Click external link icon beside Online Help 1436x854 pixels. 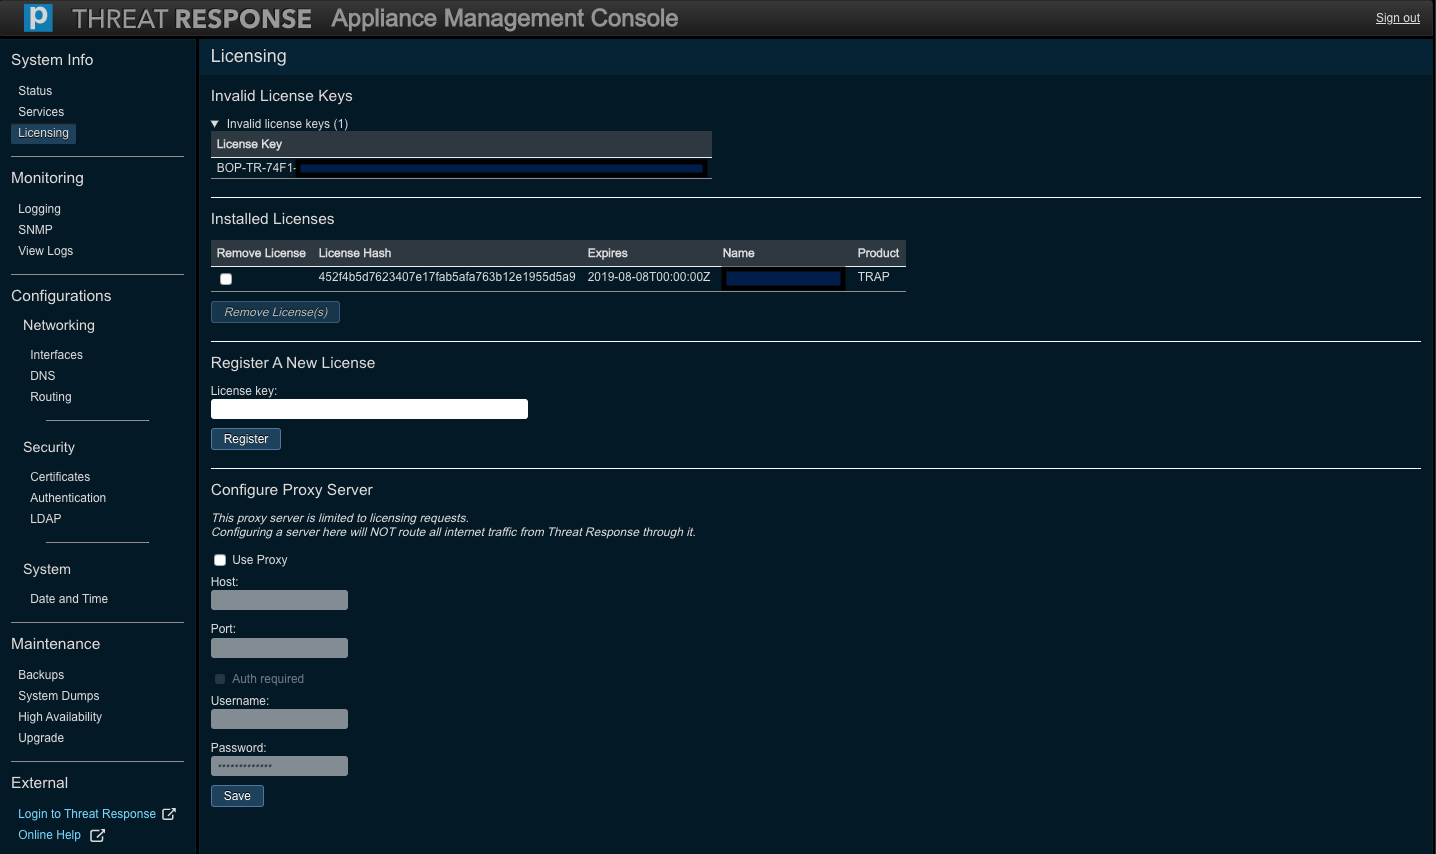click(97, 835)
